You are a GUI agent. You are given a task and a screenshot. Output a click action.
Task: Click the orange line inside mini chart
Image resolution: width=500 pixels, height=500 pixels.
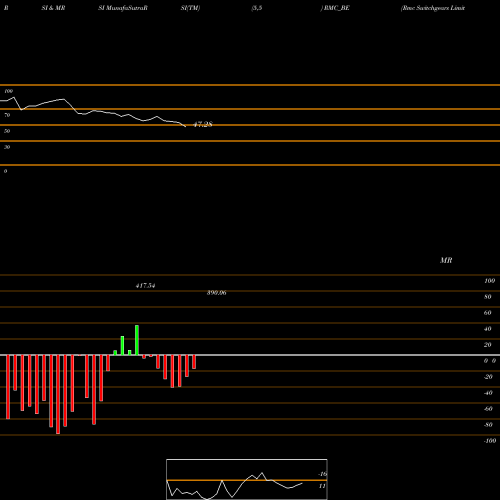pyautogui.click(x=247, y=480)
